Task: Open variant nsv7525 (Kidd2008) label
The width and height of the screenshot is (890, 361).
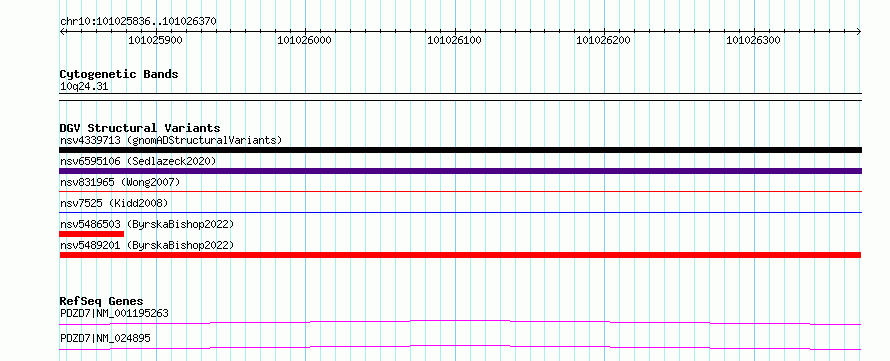Action: (x=114, y=203)
